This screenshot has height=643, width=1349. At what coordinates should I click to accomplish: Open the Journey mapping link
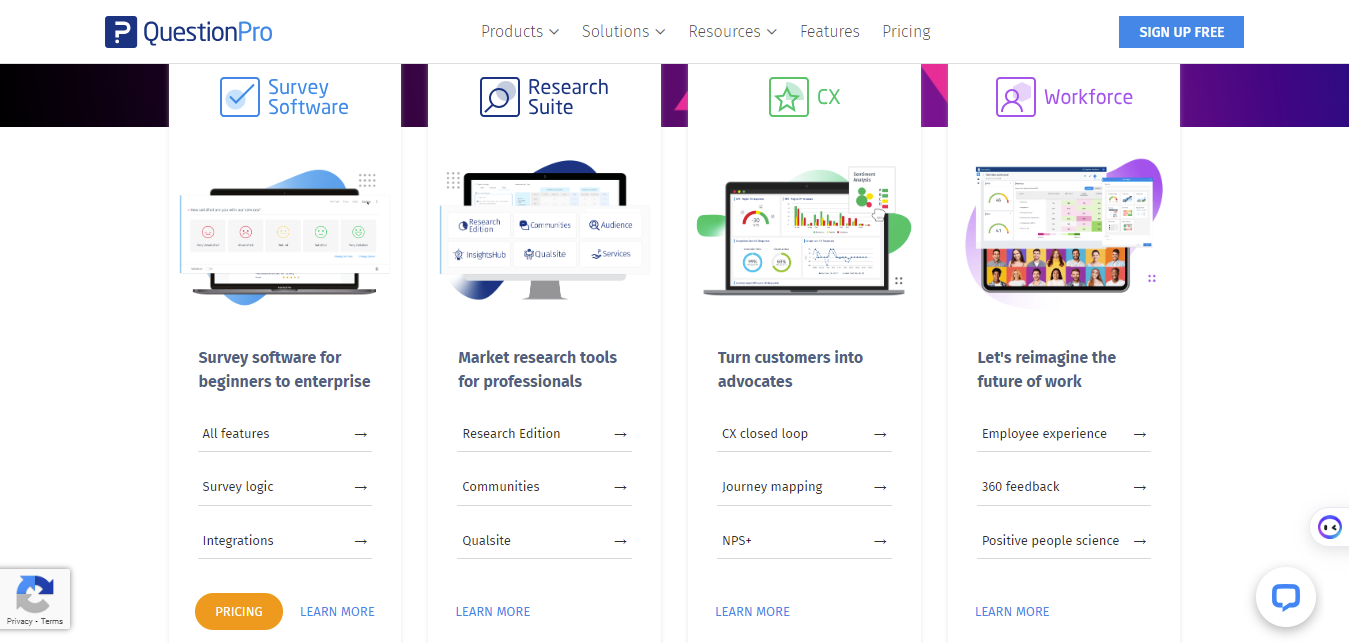click(772, 487)
